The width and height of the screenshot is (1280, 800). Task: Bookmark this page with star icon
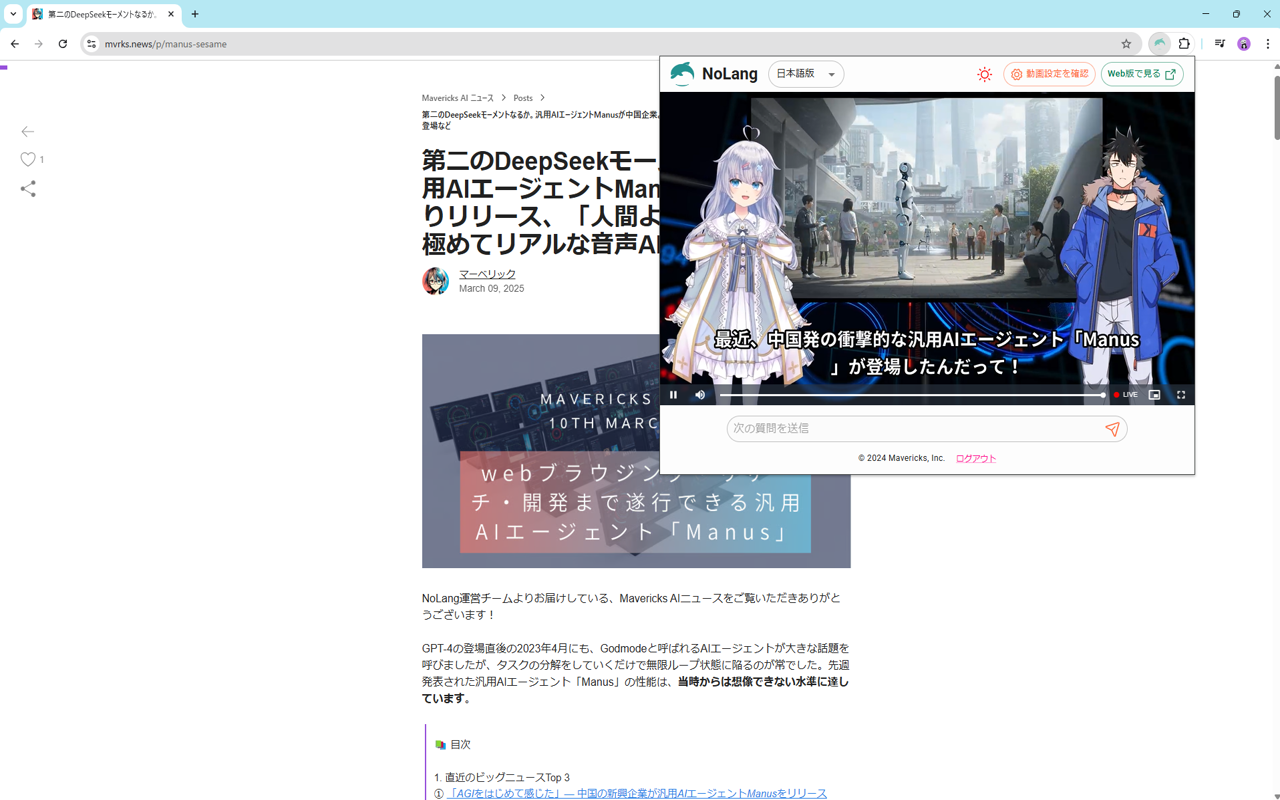pos(1126,44)
